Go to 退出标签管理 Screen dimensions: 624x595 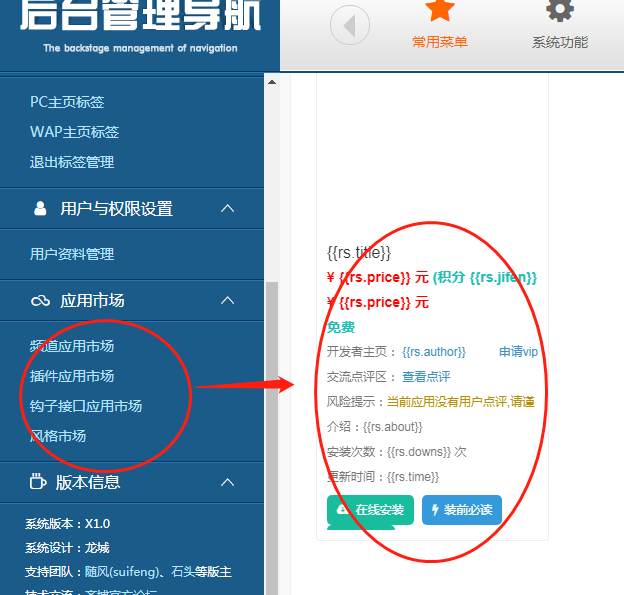pyautogui.click(x=72, y=162)
